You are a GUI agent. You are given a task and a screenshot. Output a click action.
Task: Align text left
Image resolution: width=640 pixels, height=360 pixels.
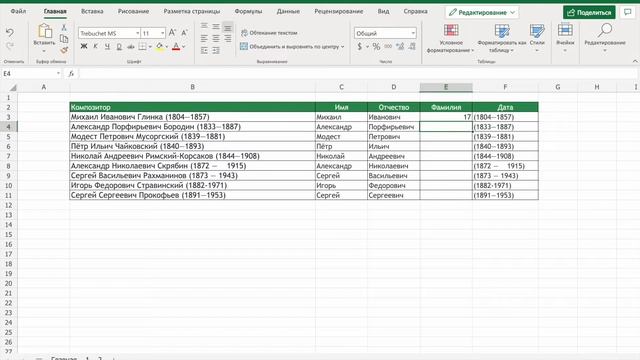click(204, 39)
